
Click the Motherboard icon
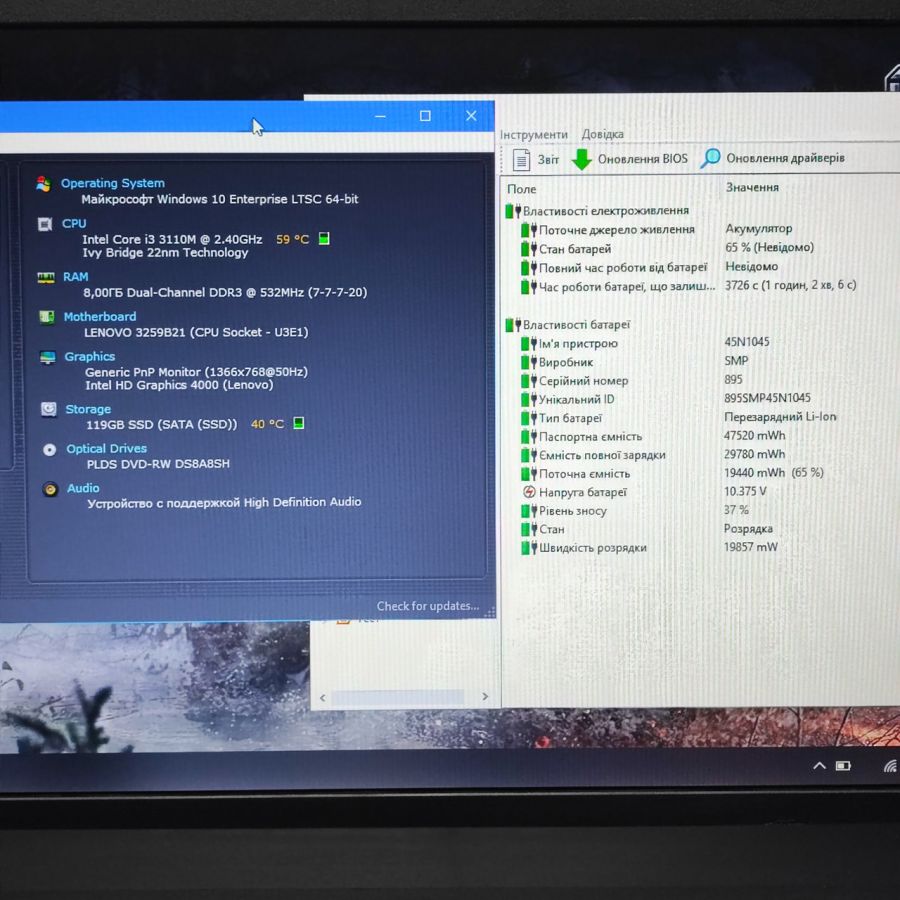point(46,317)
